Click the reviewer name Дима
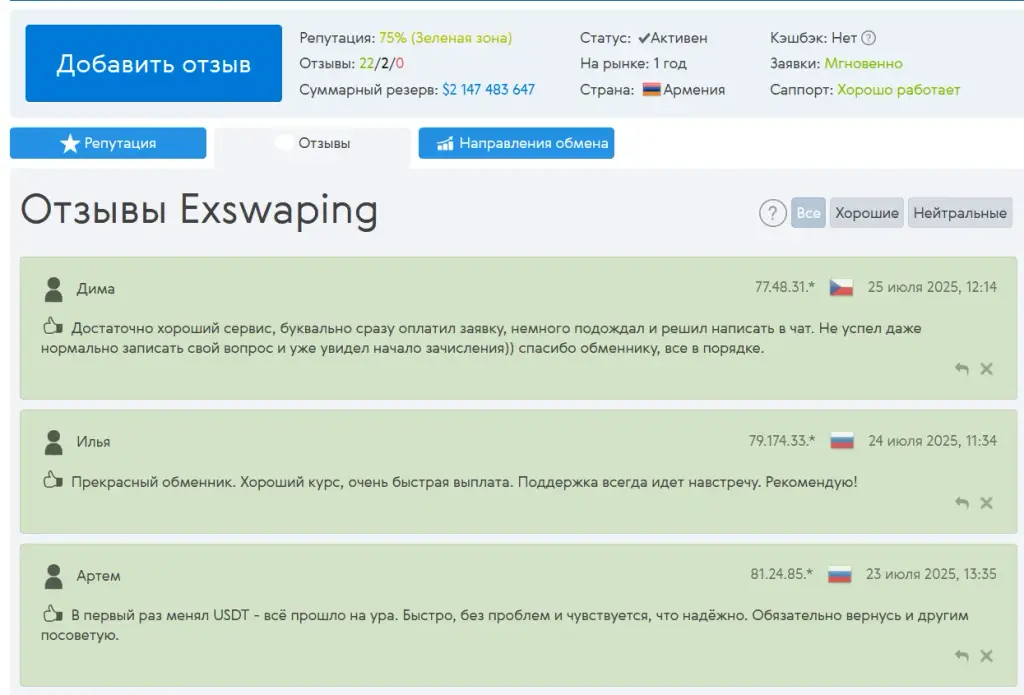Screen dimensions: 1024x695 click(95, 289)
